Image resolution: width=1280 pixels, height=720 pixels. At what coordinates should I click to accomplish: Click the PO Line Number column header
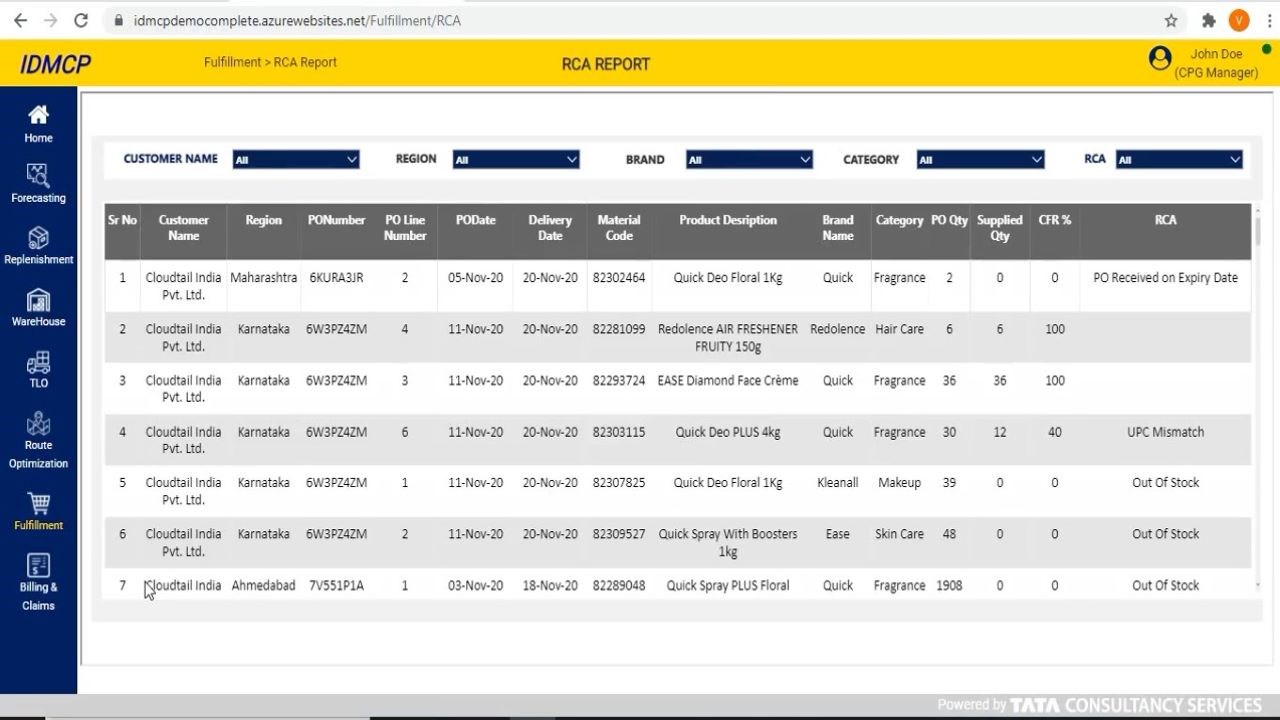[405, 228]
